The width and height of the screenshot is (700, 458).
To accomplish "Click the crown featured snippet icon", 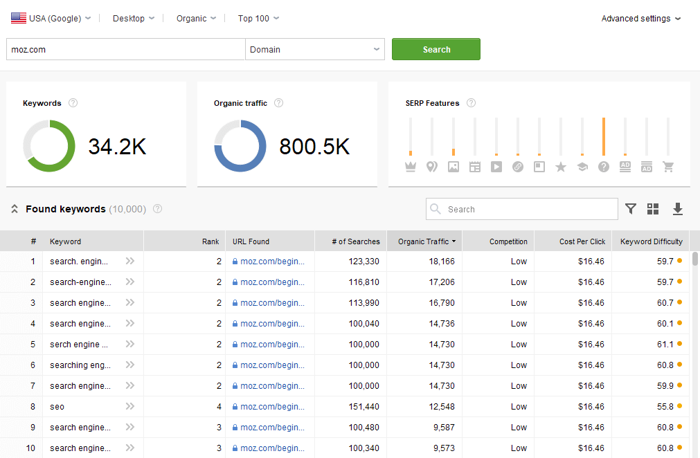I will pyautogui.click(x=410, y=167).
